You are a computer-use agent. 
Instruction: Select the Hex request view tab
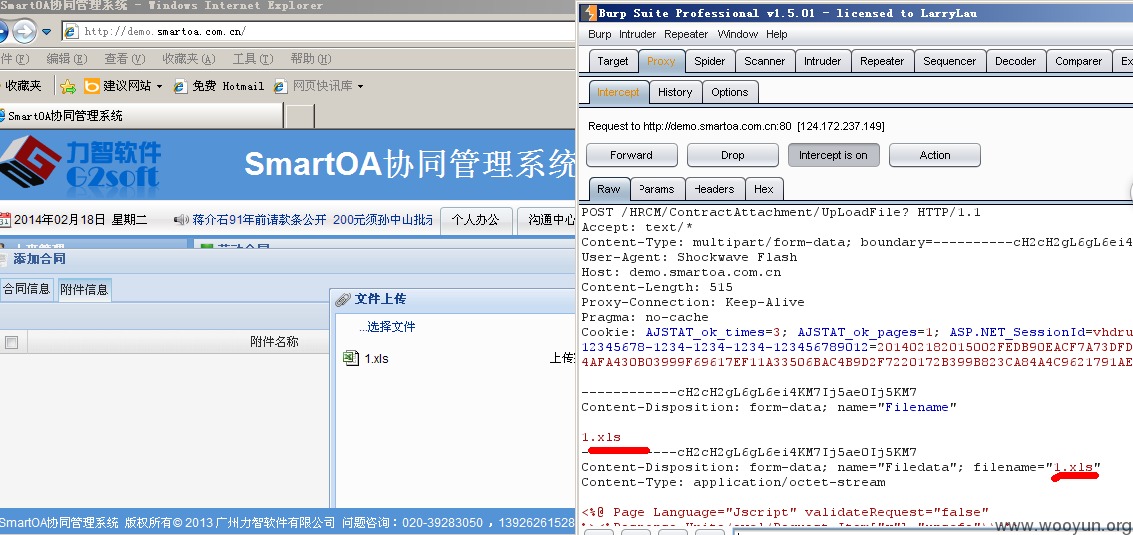coord(764,189)
